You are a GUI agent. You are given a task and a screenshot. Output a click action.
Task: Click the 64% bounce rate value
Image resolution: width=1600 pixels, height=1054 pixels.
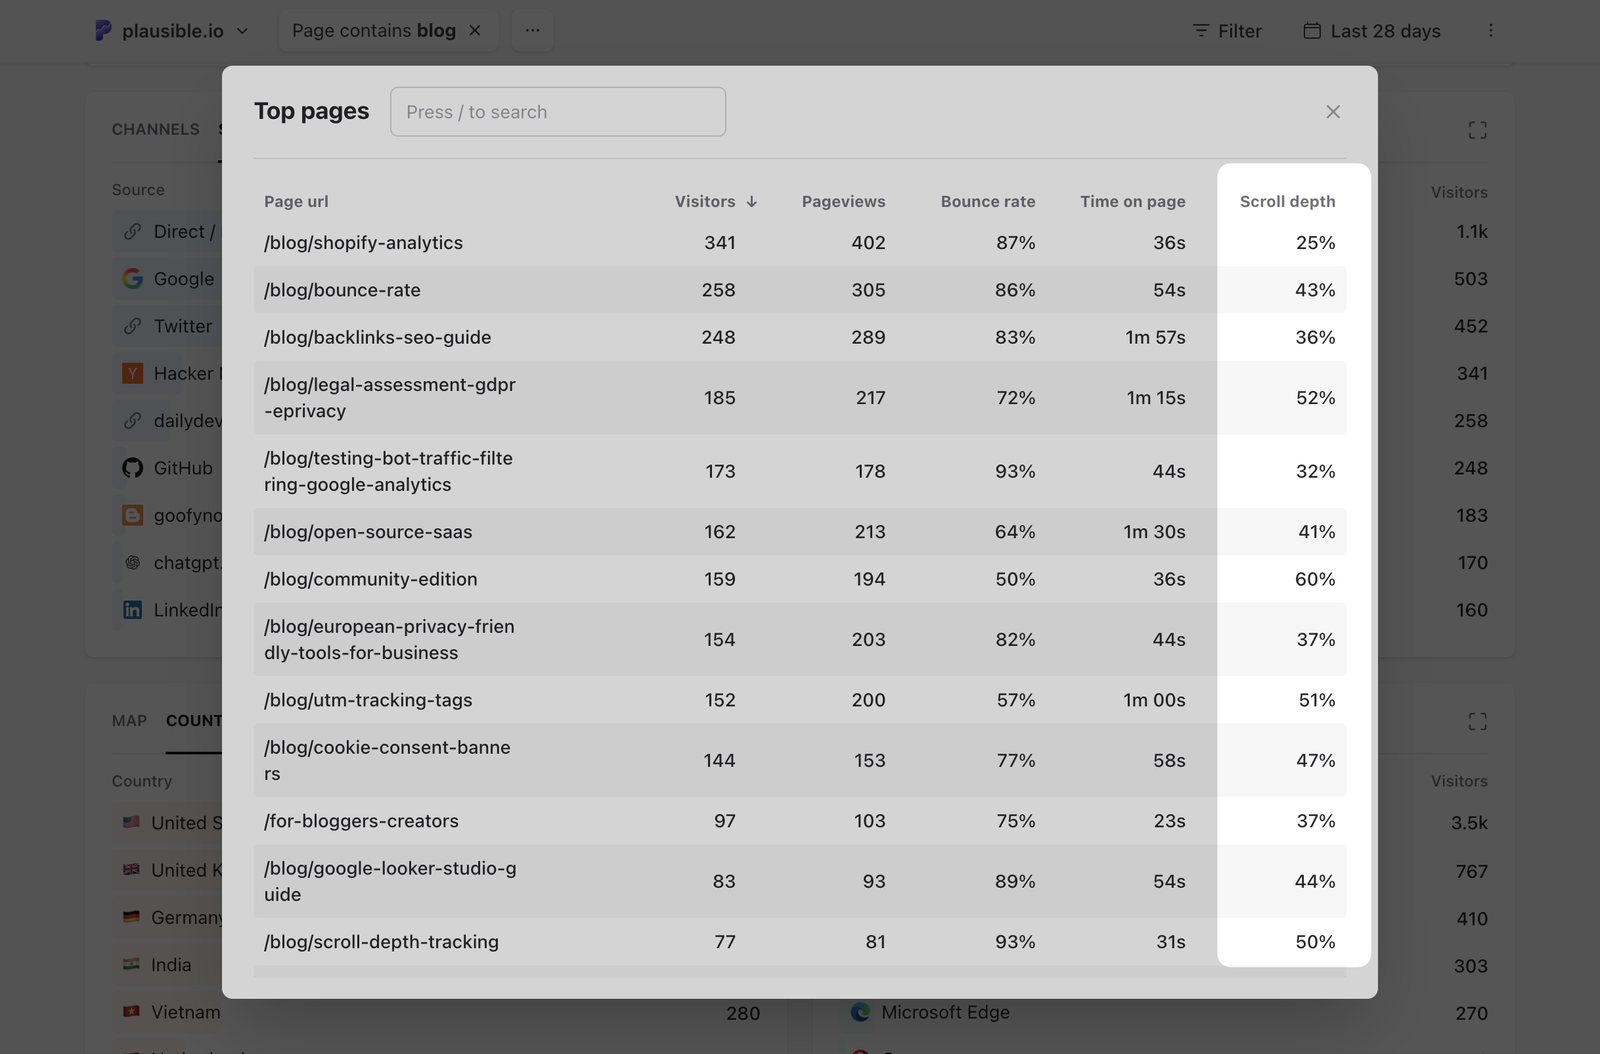pyautogui.click(x=1015, y=532)
